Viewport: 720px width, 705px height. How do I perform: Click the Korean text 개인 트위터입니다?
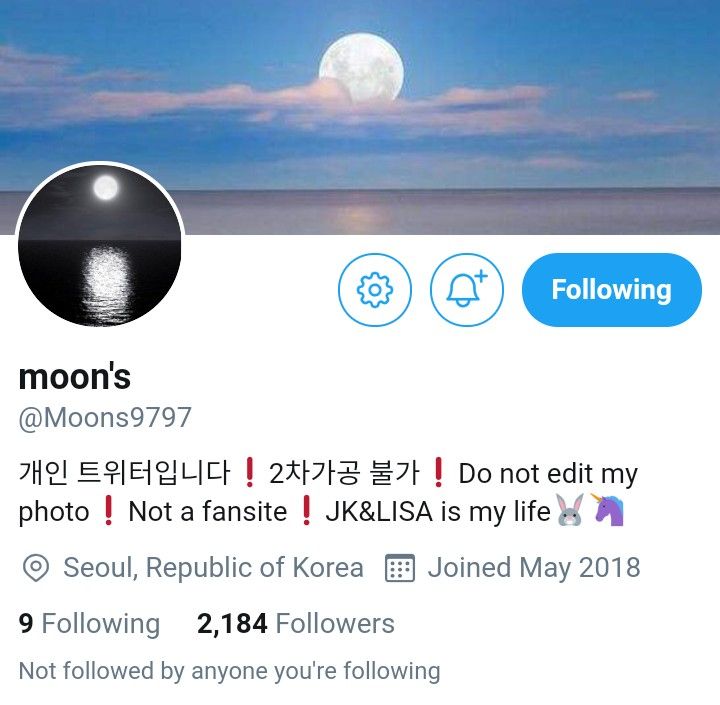coord(124,473)
